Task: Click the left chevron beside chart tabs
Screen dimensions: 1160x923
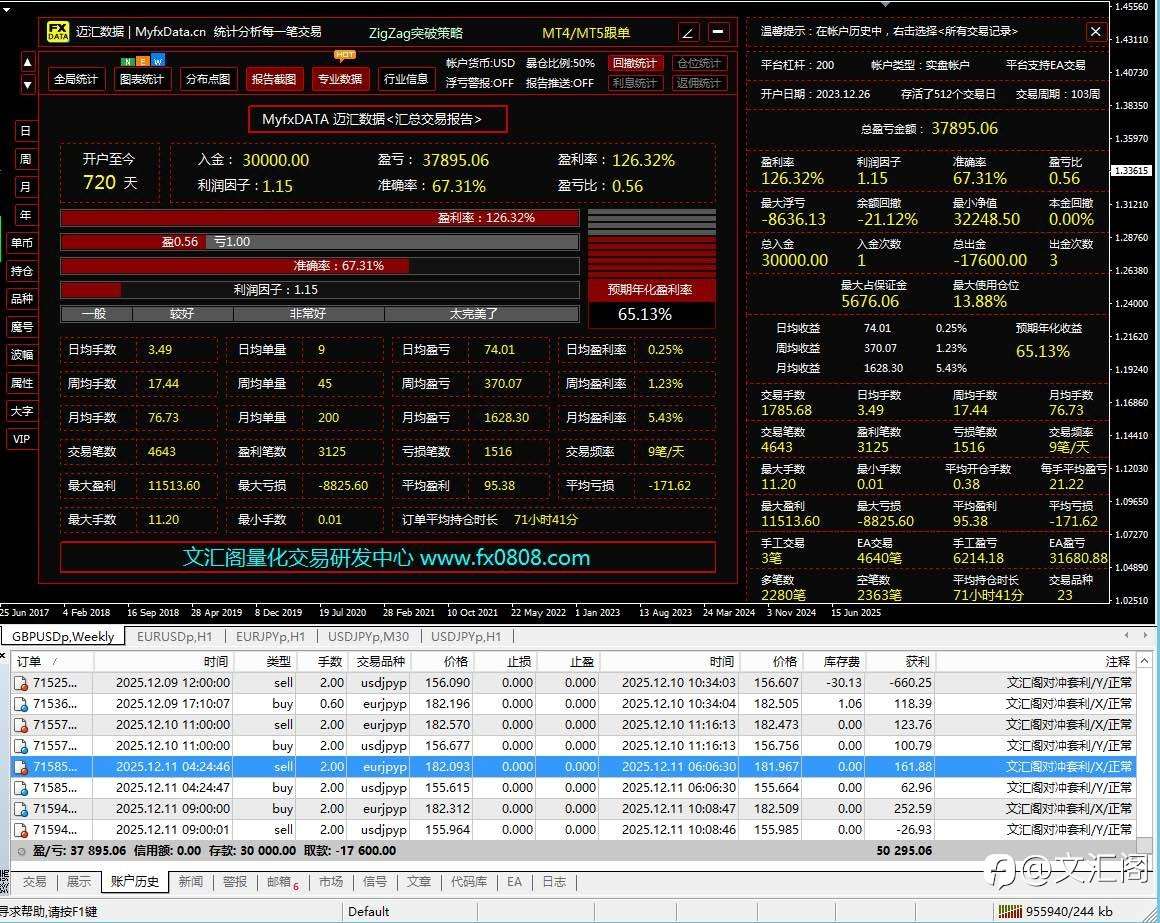Action: 1124,634
